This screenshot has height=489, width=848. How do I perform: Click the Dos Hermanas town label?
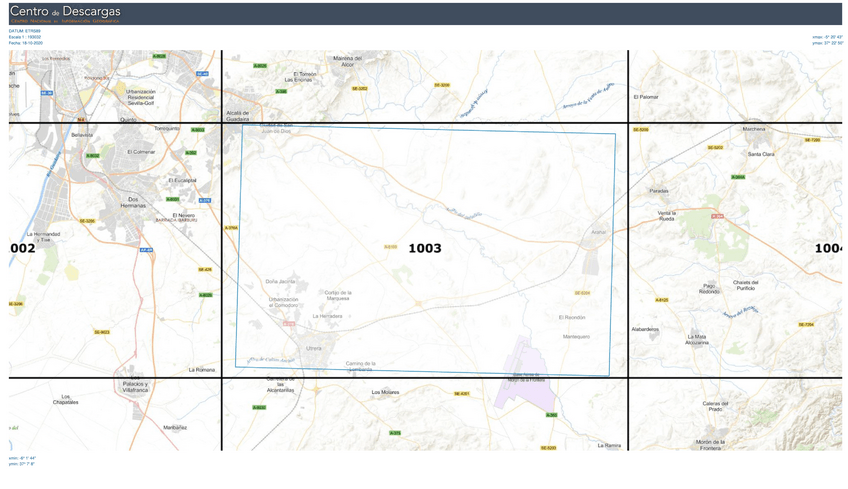point(134,201)
